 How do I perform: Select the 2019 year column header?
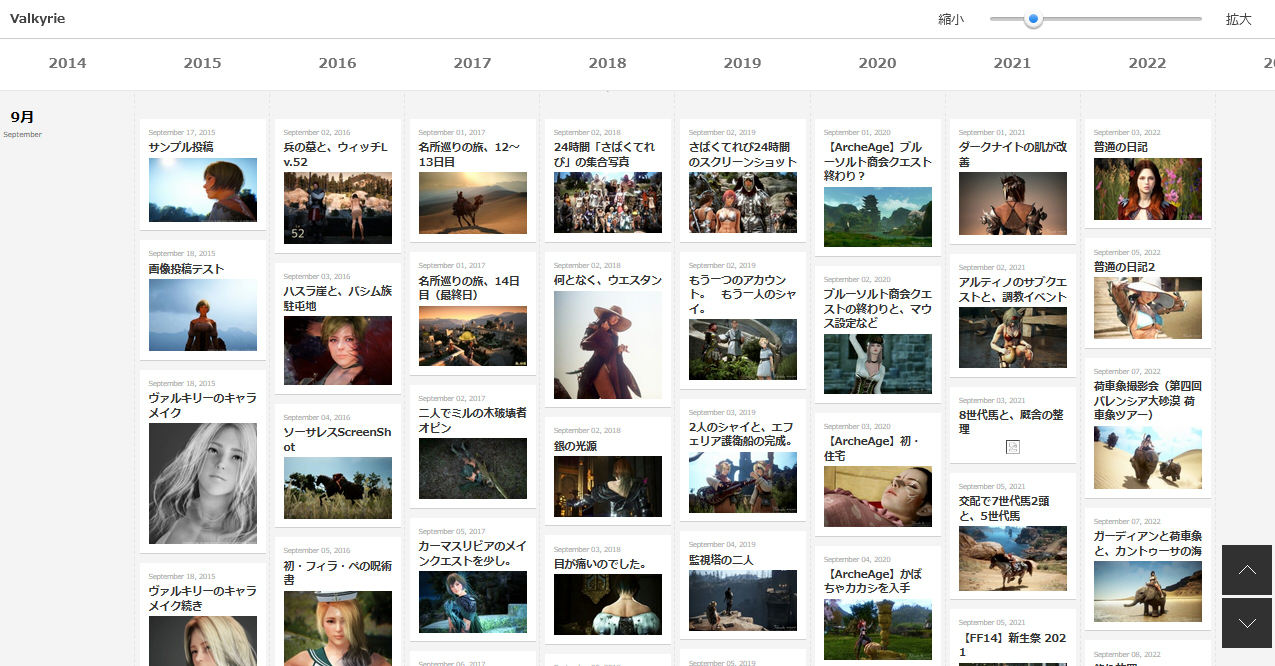pos(742,63)
